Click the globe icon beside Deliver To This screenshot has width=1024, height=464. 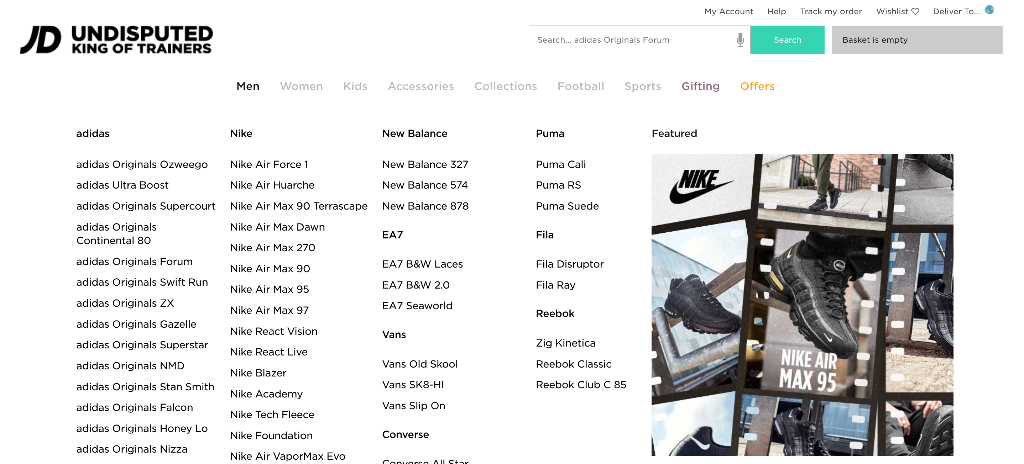[x=989, y=10]
